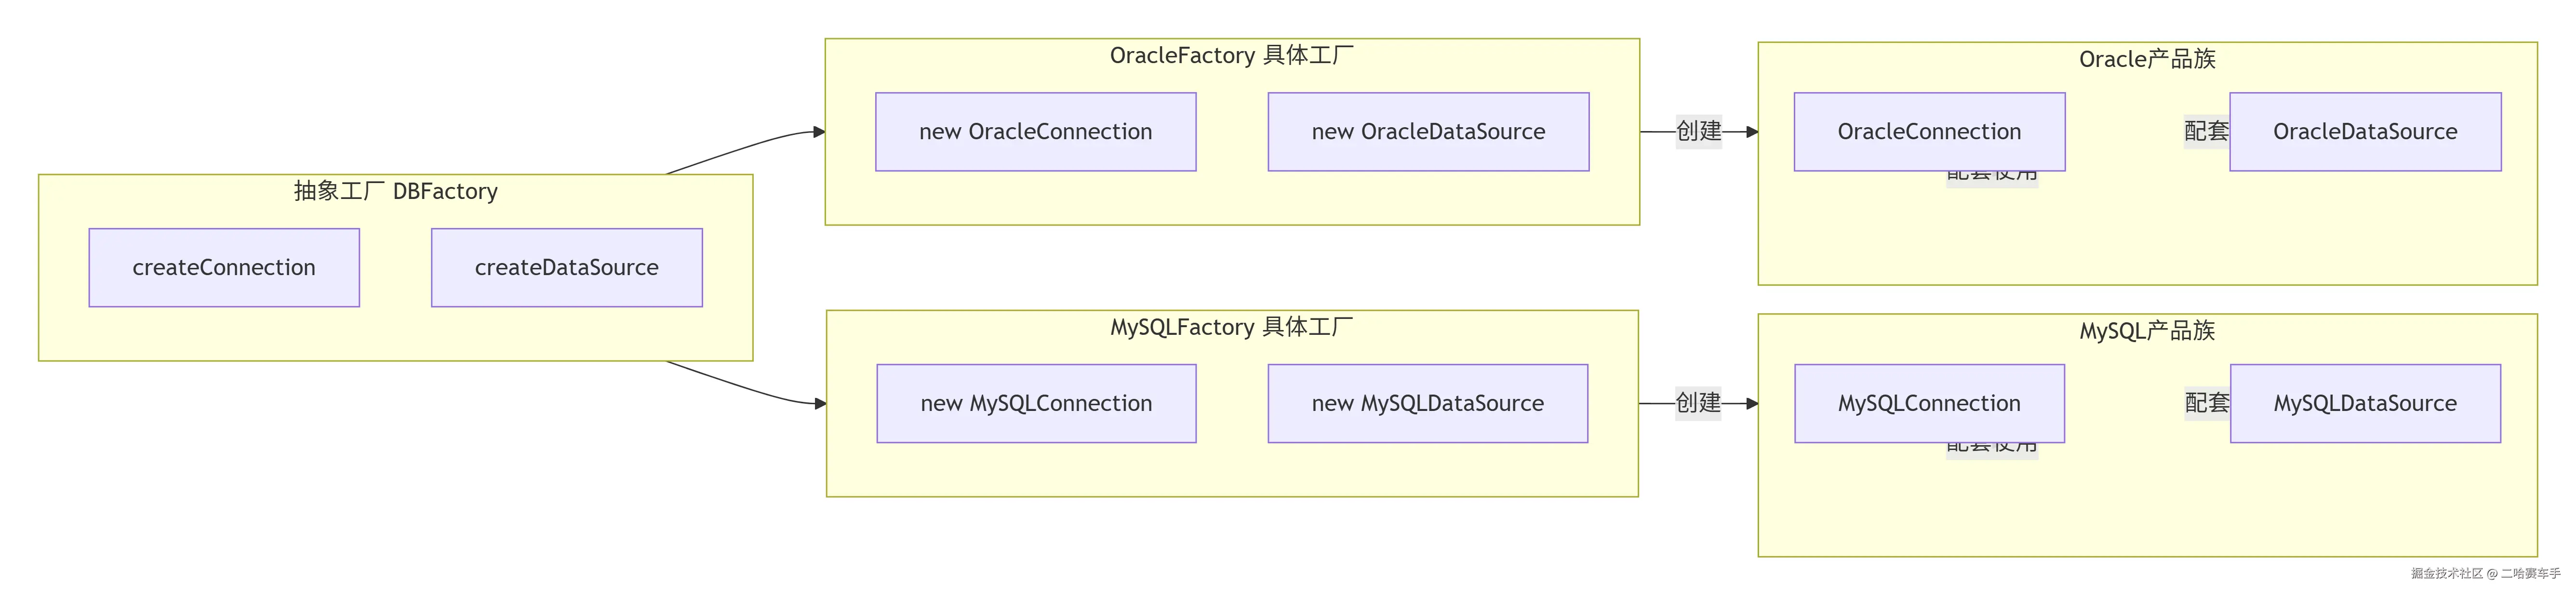The image size is (2576, 595).
Task: Click the MySQLConnection product node
Action: coord(1929,403)
